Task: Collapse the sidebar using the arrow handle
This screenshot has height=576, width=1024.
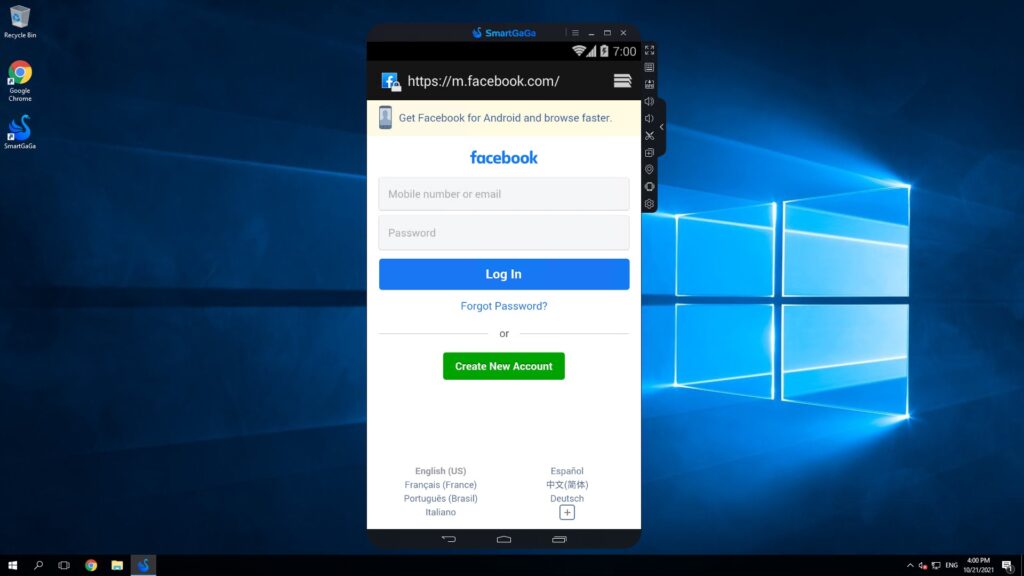Action: pos(661,127)
